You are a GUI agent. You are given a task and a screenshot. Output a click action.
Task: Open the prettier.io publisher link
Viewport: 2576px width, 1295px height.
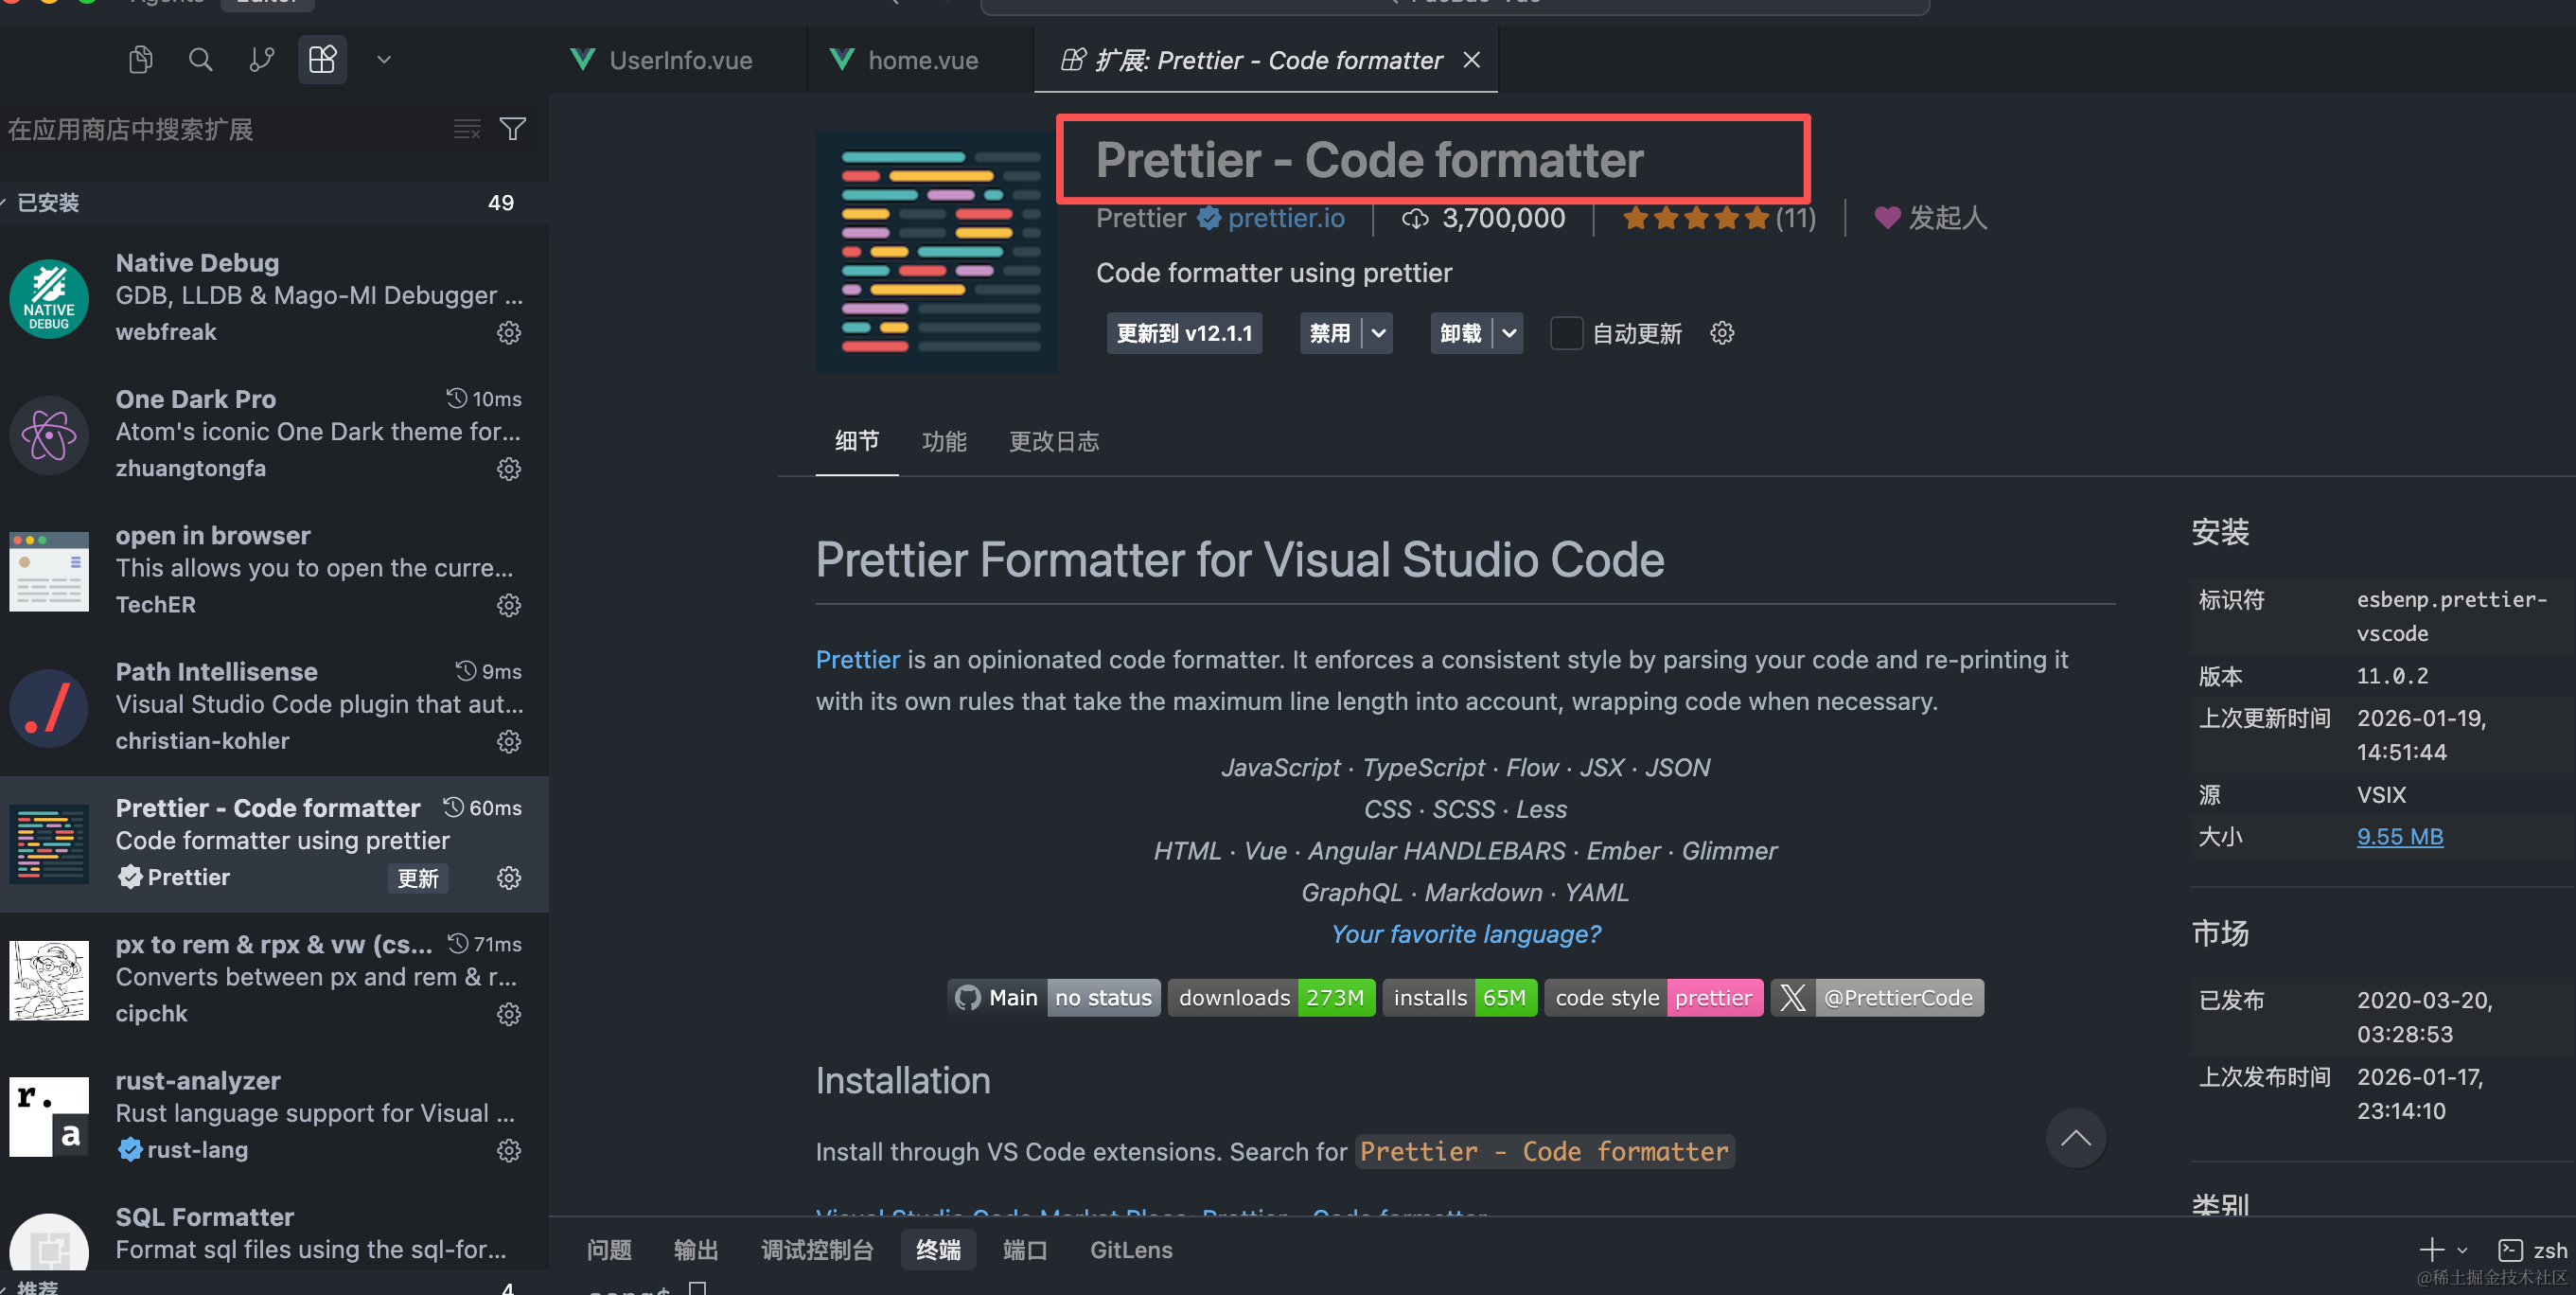[1285, 218]
